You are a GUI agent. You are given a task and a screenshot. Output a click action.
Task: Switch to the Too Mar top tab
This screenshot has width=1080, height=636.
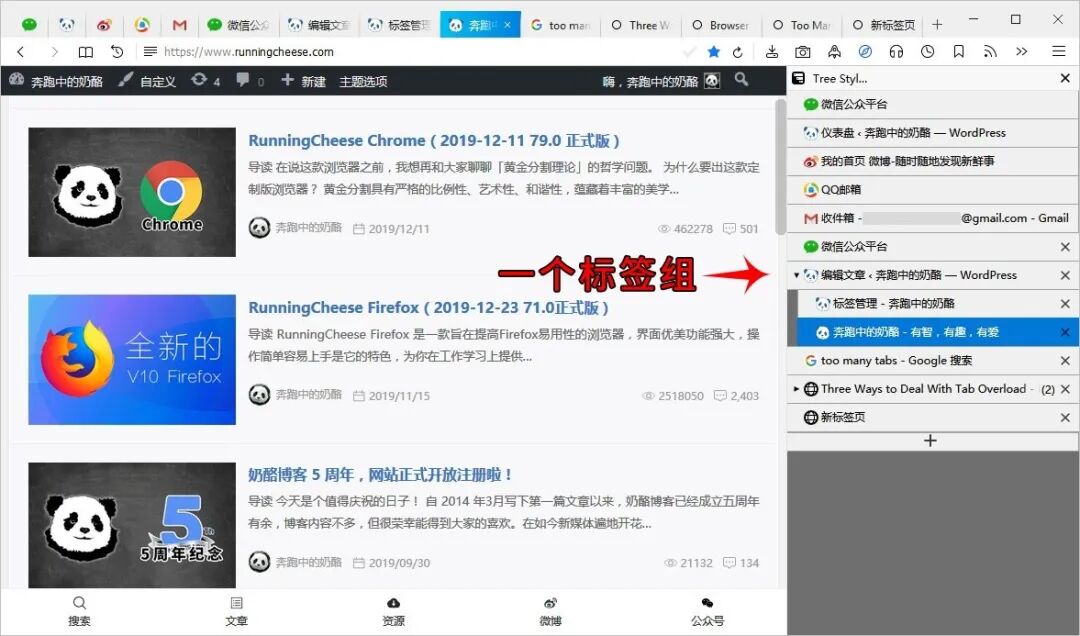(x=802, y=25)
